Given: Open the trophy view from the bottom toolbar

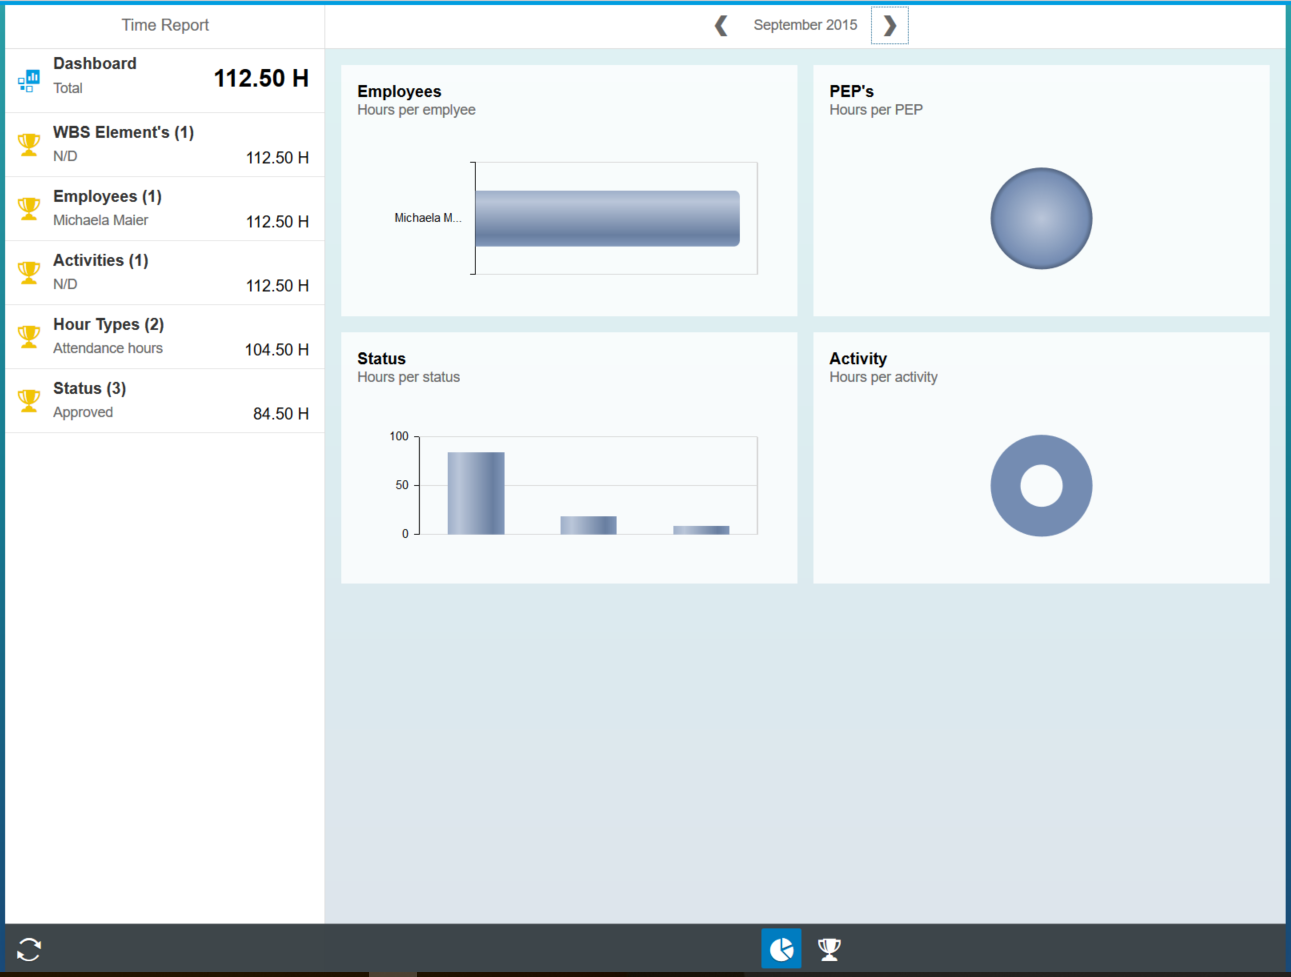Looking at the screenshot, I should pos(829,948).
